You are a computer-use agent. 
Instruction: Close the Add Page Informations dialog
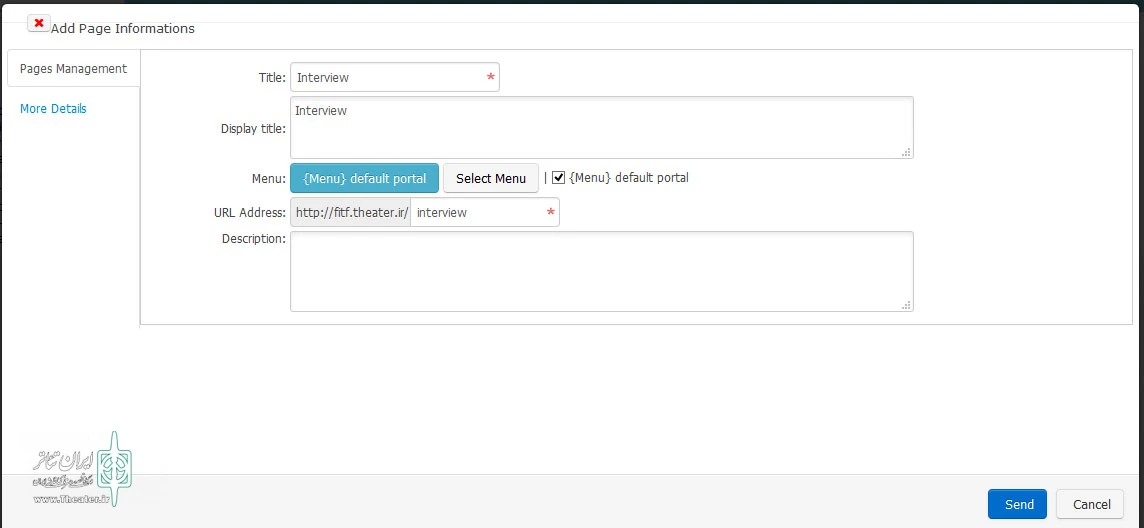[39, 23]
